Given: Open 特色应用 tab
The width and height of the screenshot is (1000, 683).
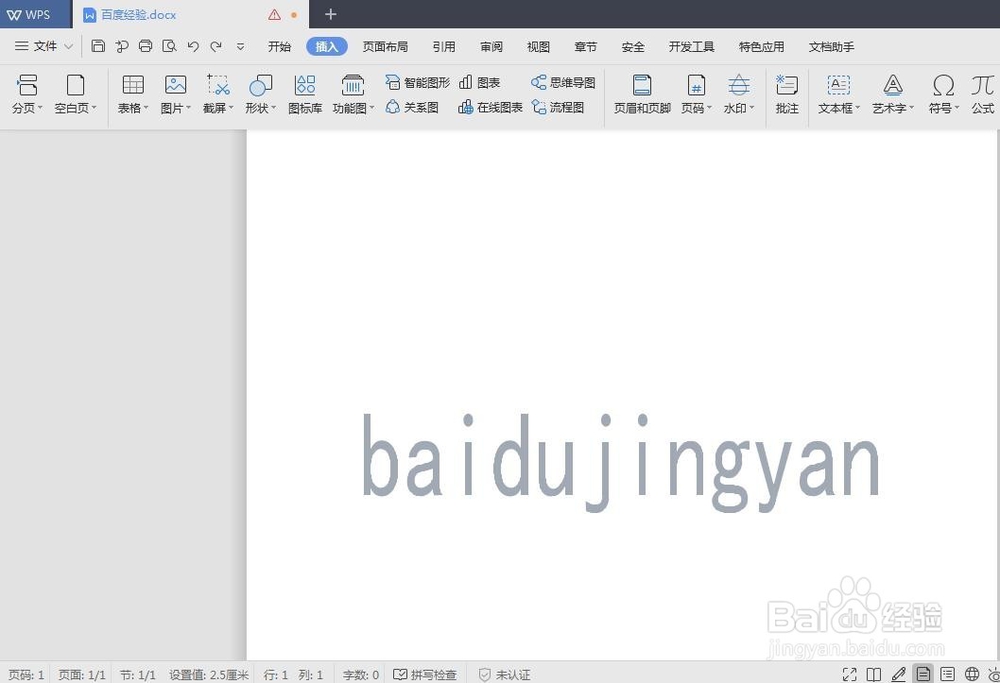Looking at the screenshot, I should click(x=761, y=47).
